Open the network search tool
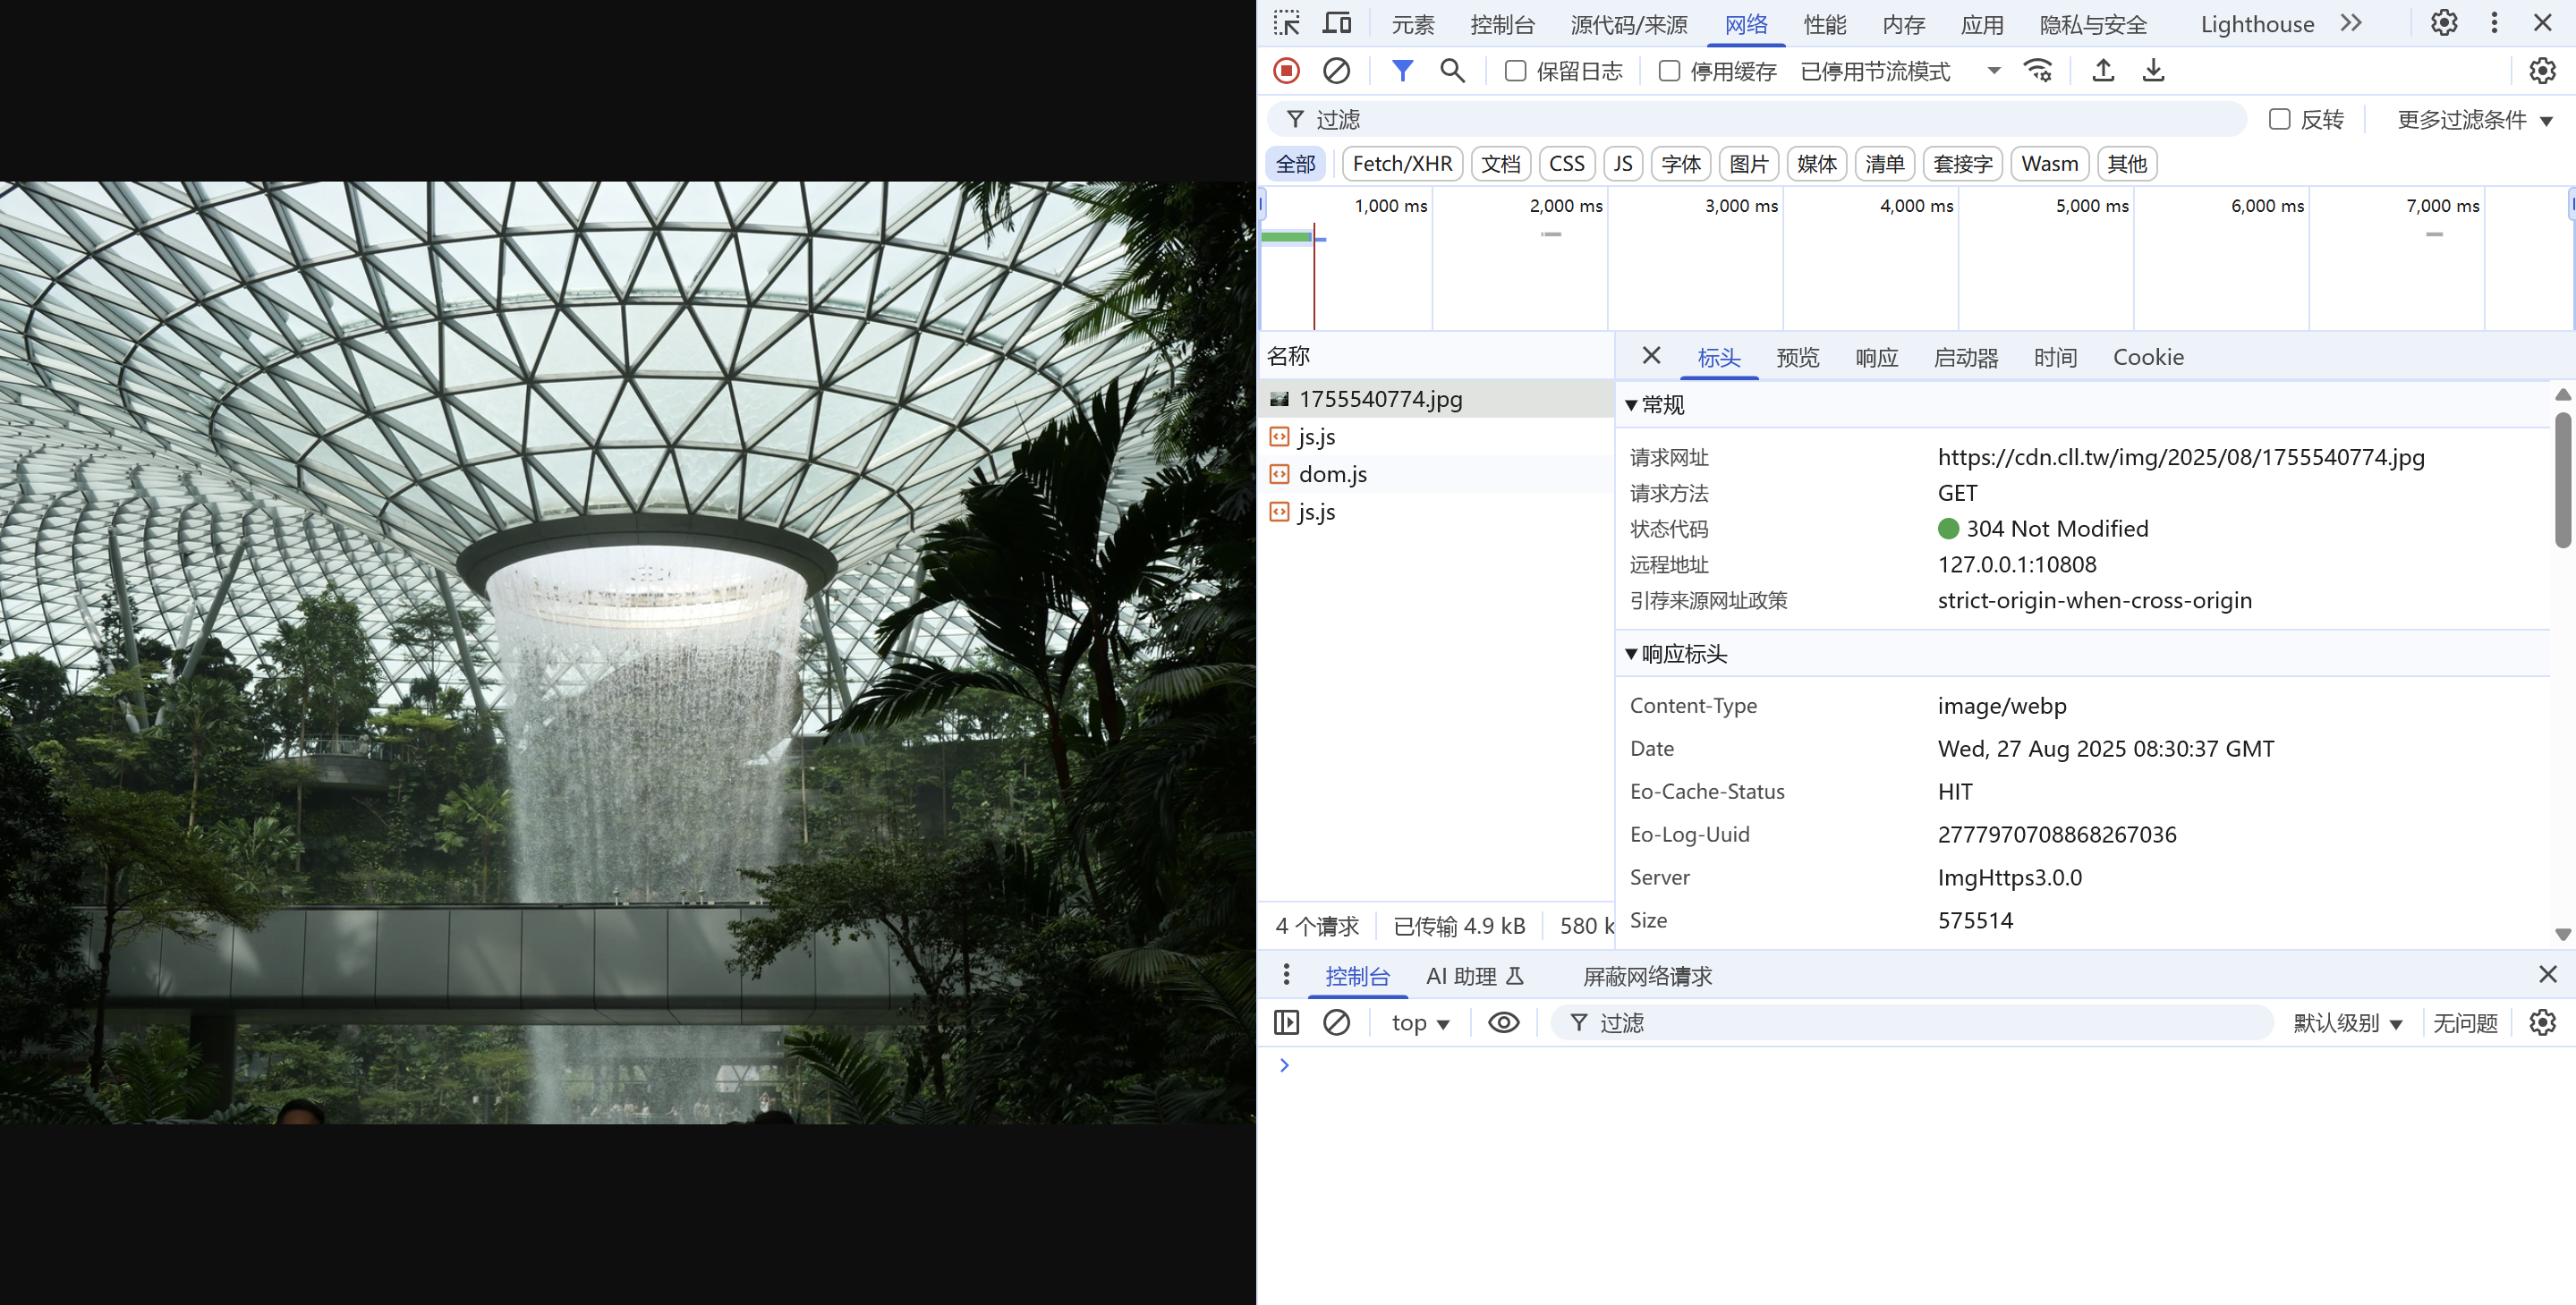2576x1305 pixels. click(x=1452, y=71)
